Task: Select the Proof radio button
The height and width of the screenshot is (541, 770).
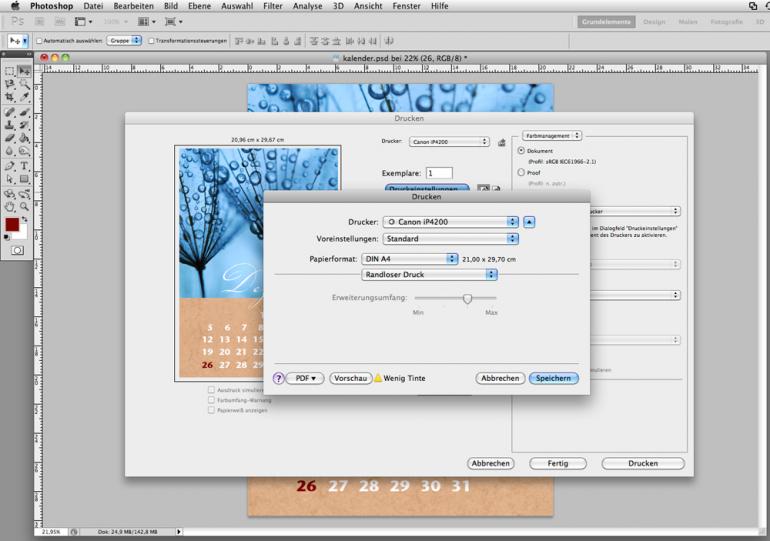Action: coord(521,172)
